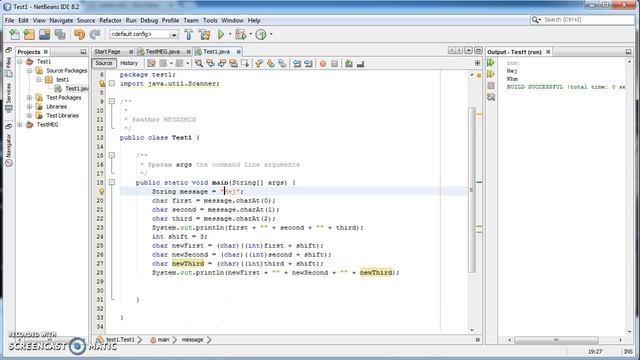Open the Navigate menu
Screen dimensions: 640x360
coord(61,20)
